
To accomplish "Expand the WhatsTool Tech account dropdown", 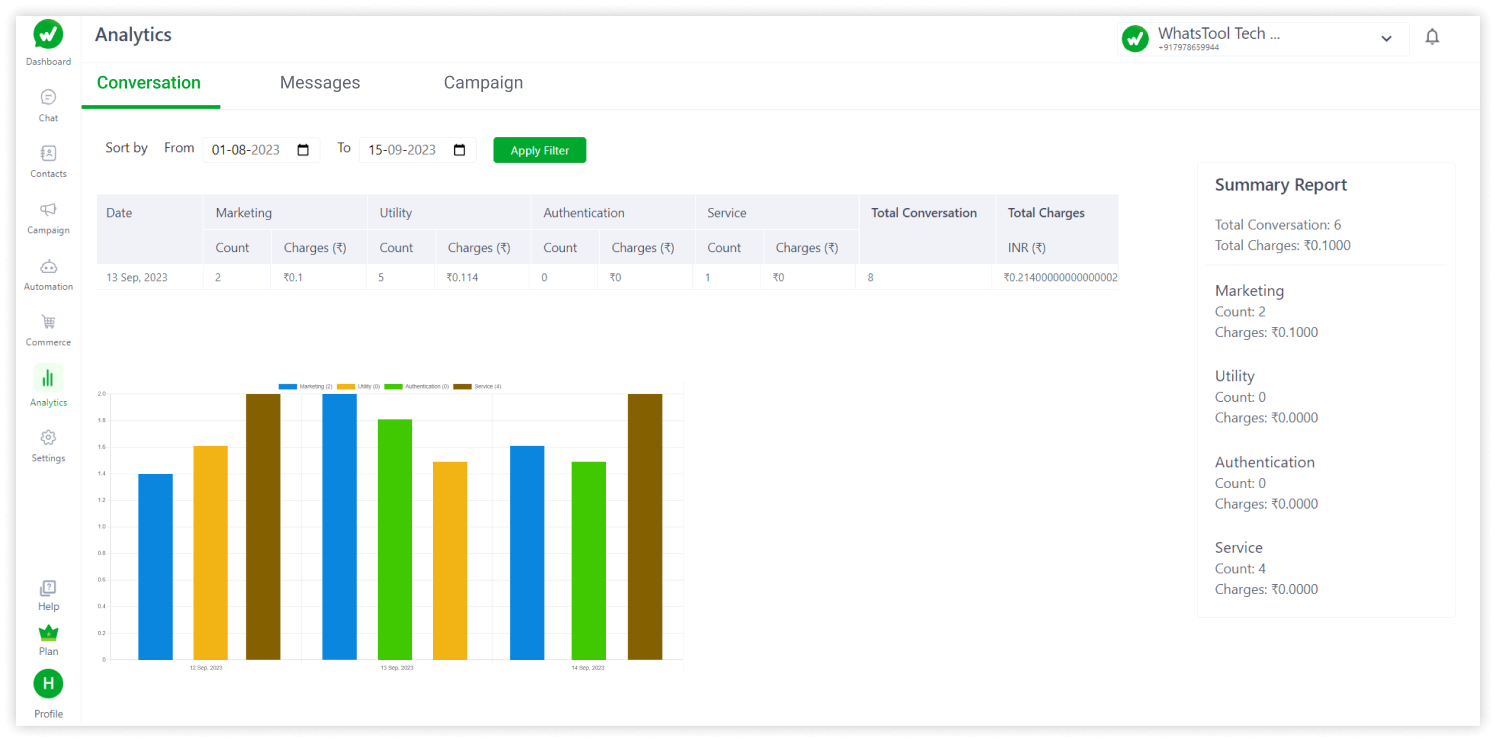I will [x=1386, y=37].
